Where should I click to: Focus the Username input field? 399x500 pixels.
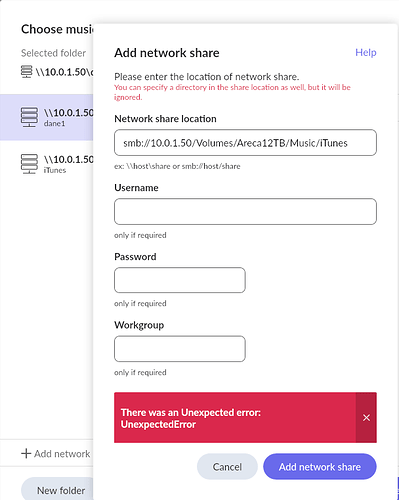pyautogui.click(x=245, y=211)
